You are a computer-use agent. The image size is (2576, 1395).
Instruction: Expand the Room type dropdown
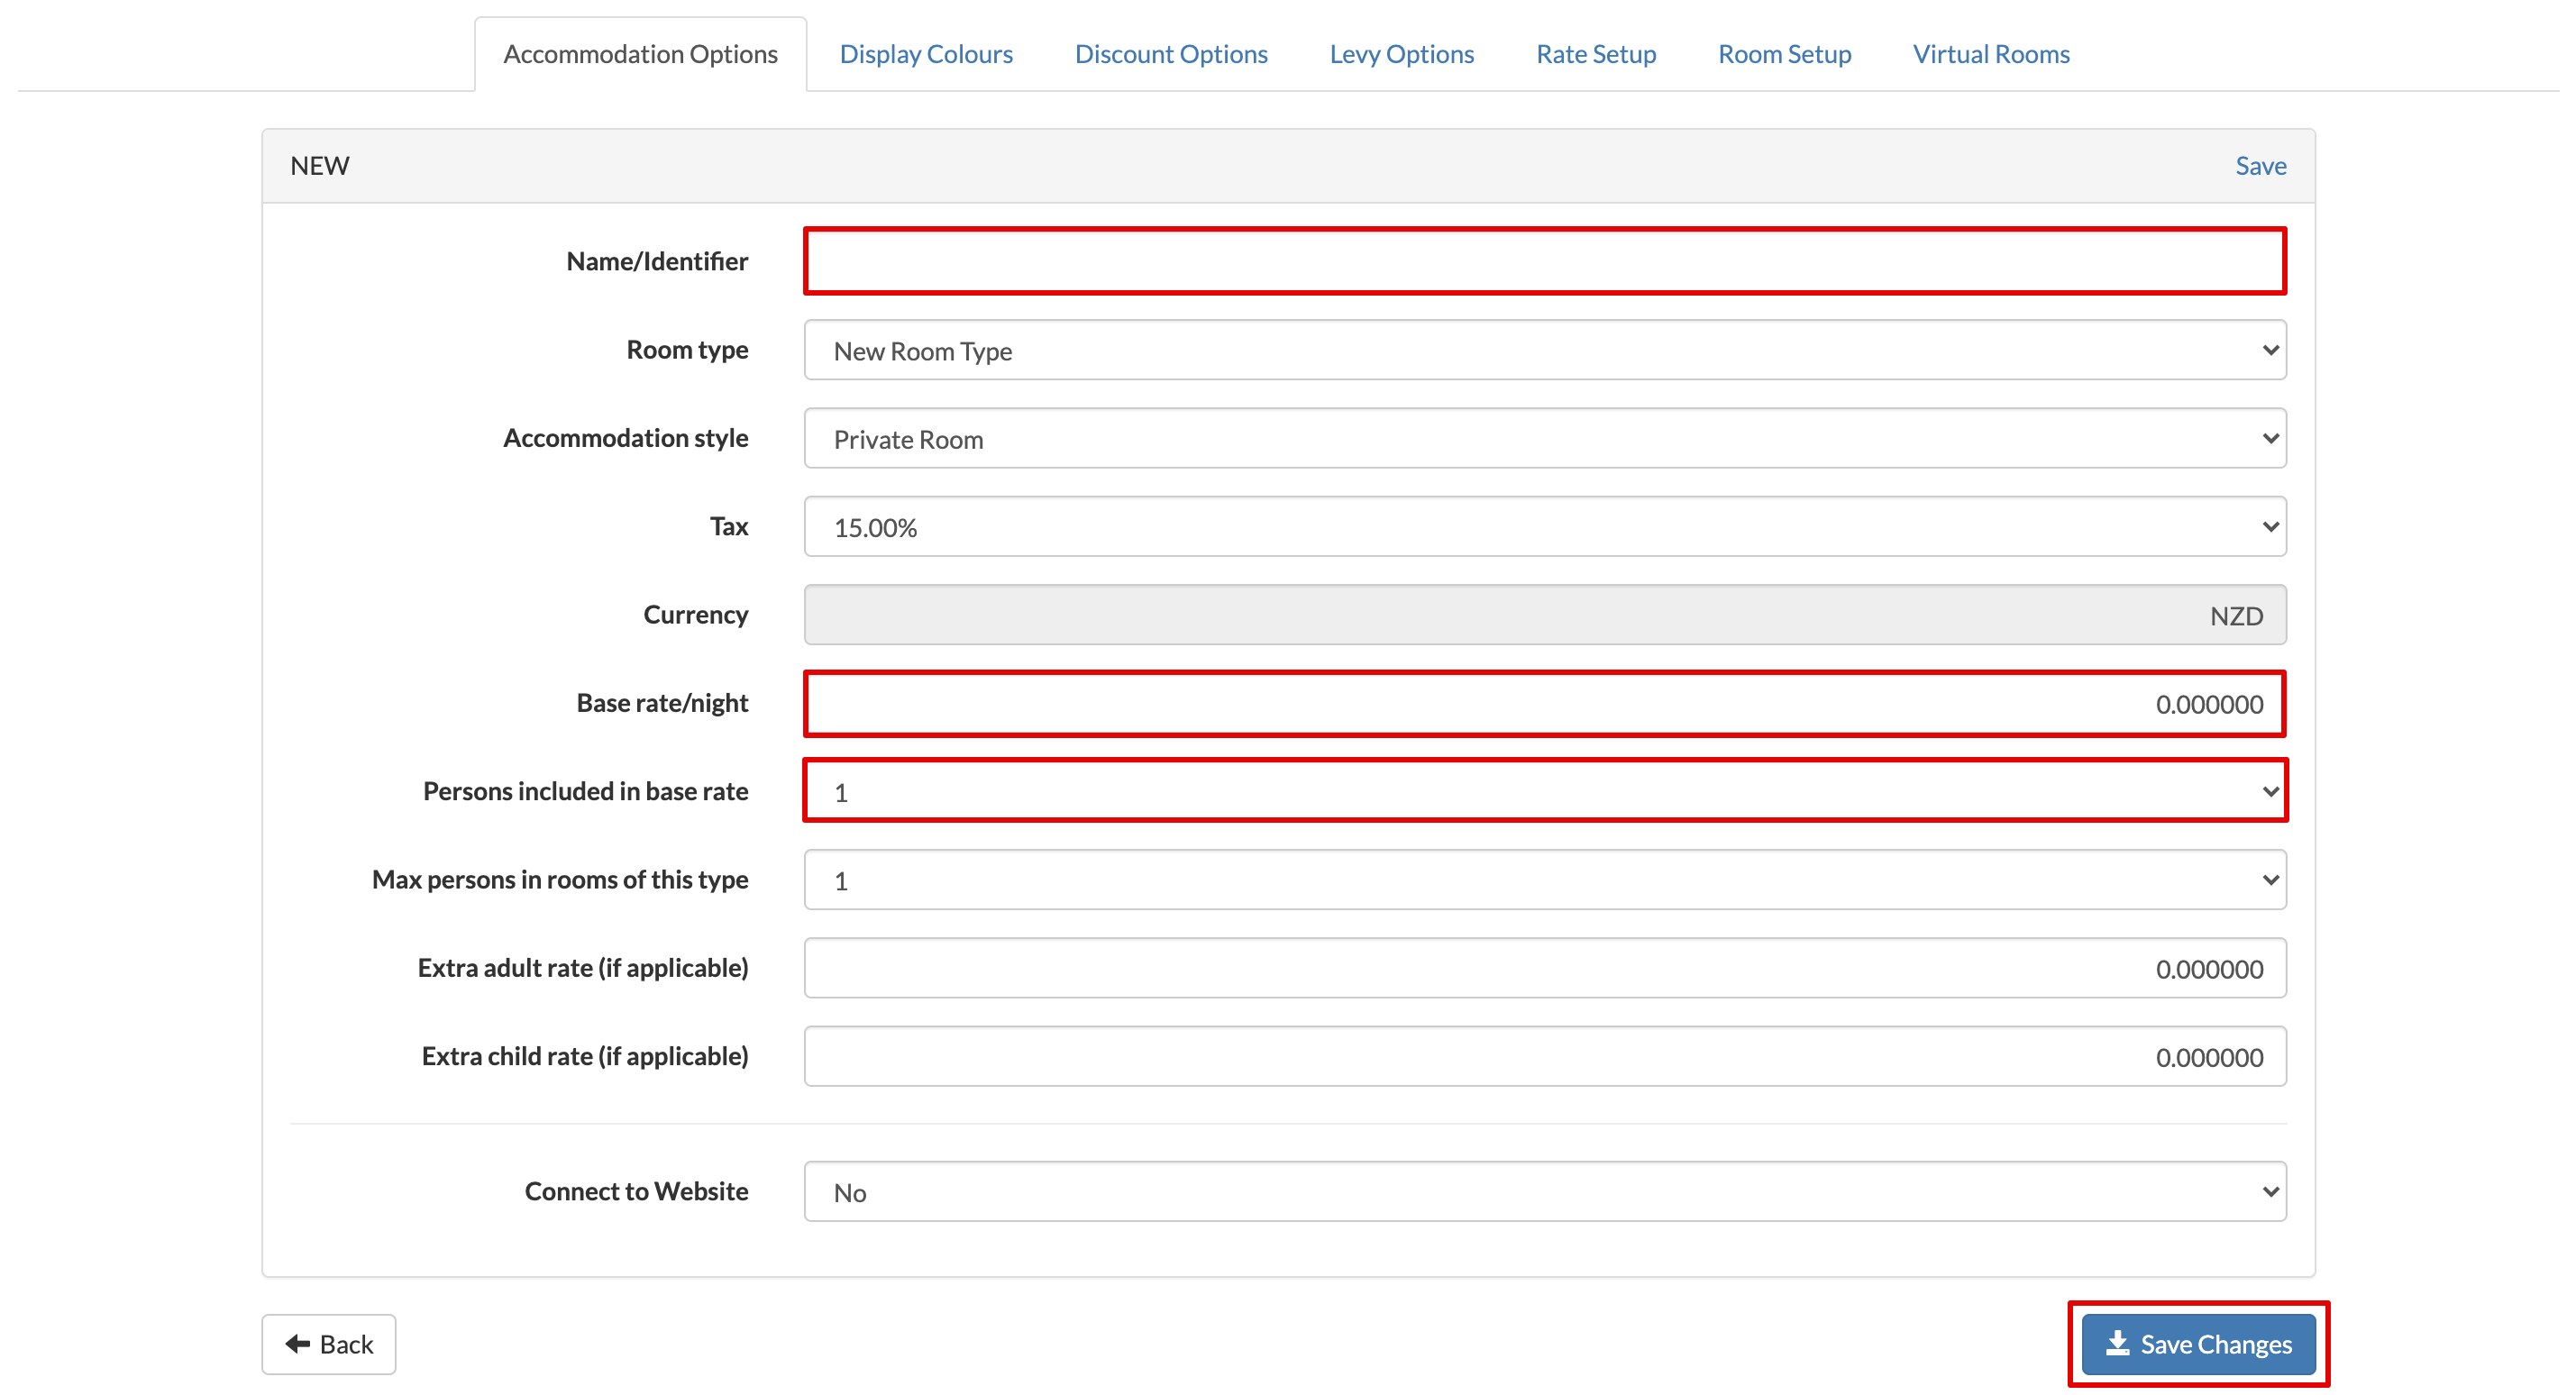coord(1544,351)
